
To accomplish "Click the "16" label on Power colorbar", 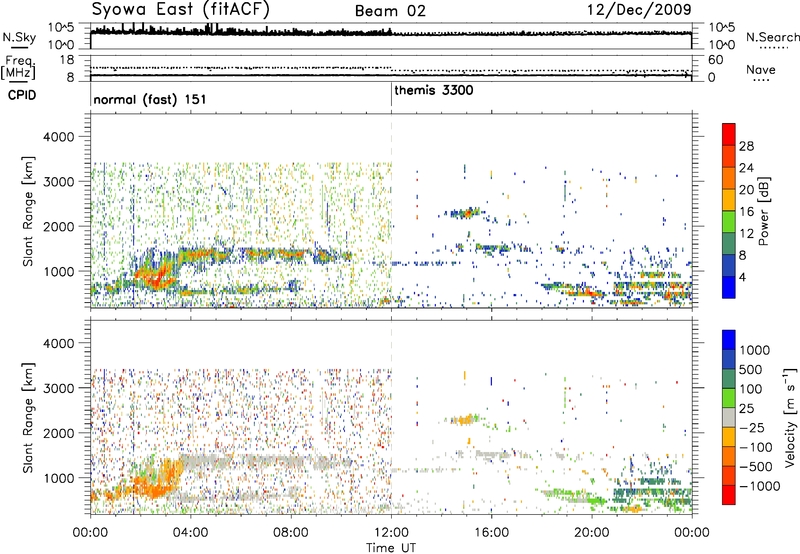I will click(x=746, y=212).
